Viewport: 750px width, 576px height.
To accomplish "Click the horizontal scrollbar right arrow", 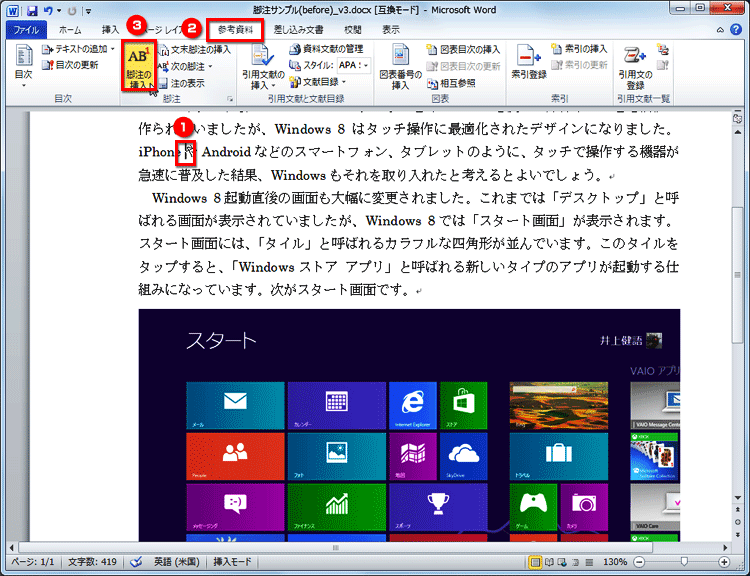I will coord(725,547).
